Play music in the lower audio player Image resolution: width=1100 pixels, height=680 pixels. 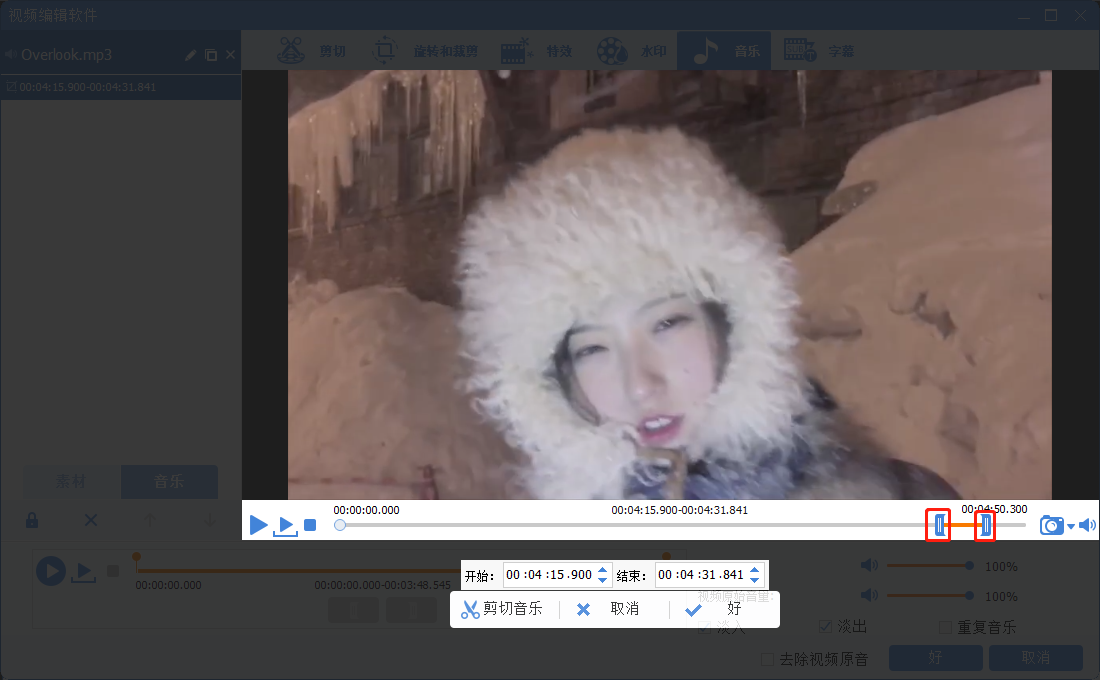pyautogui.click(x=51, y=571)
